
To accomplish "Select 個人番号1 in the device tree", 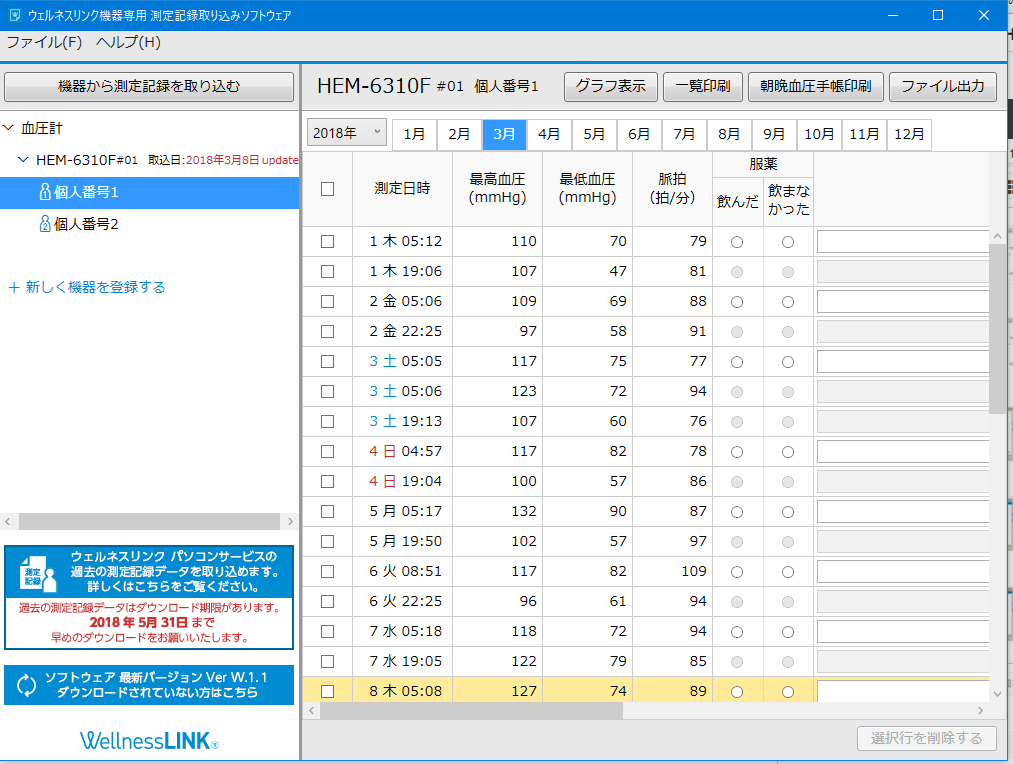I will coord(149,192).
